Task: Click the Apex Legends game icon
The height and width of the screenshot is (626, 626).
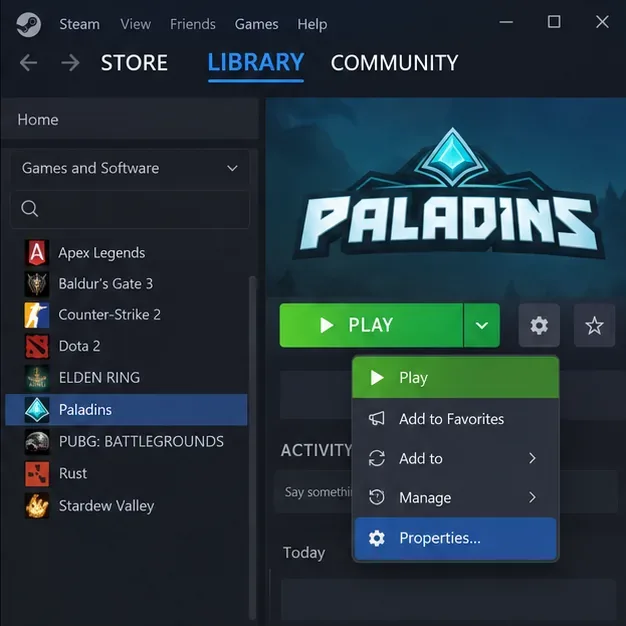Action: click(x=37, y=253)
